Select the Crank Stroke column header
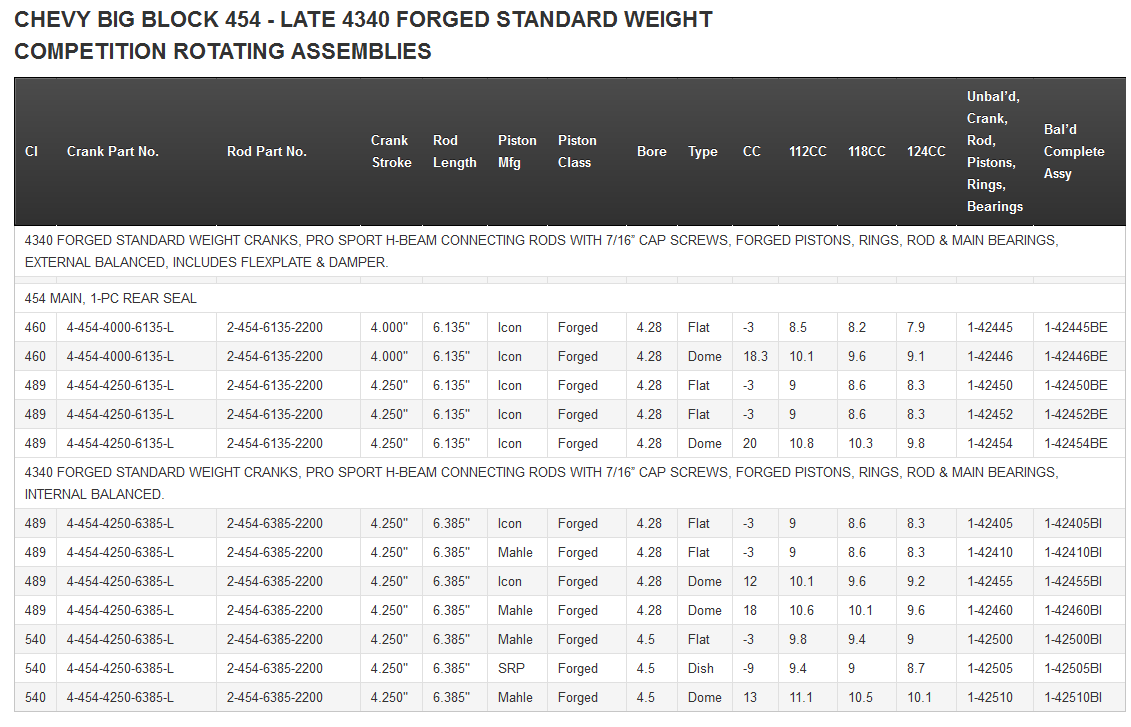The height and width of the screenshot is (727, 1131). tap(391, 152)
